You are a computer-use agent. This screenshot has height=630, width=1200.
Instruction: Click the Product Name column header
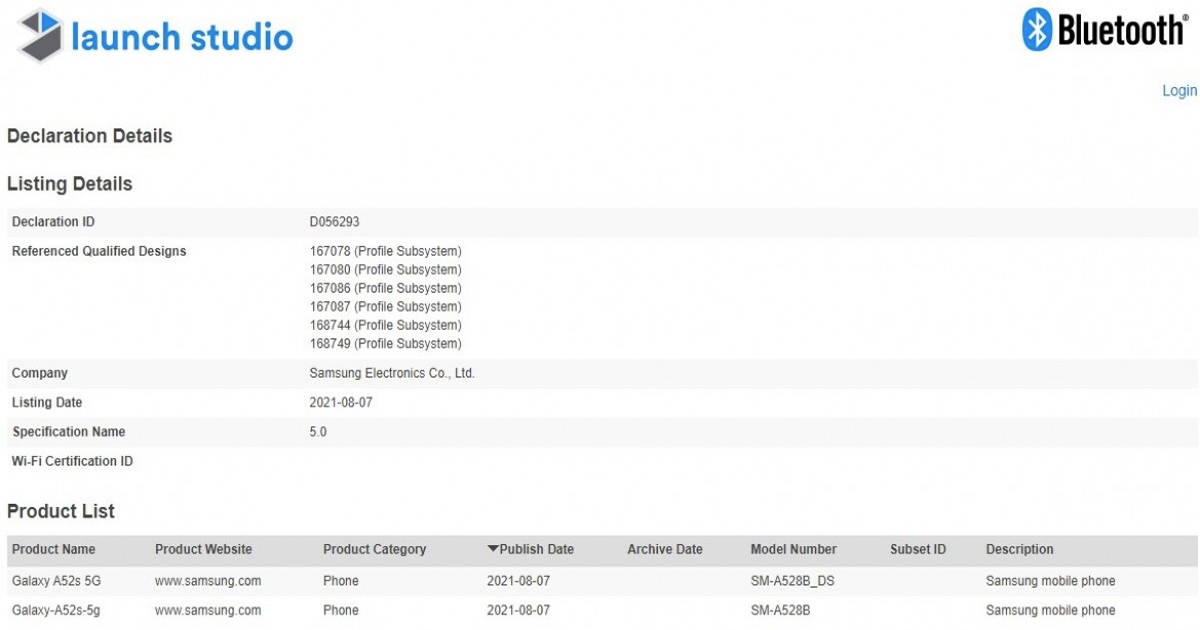coord(54,549)
